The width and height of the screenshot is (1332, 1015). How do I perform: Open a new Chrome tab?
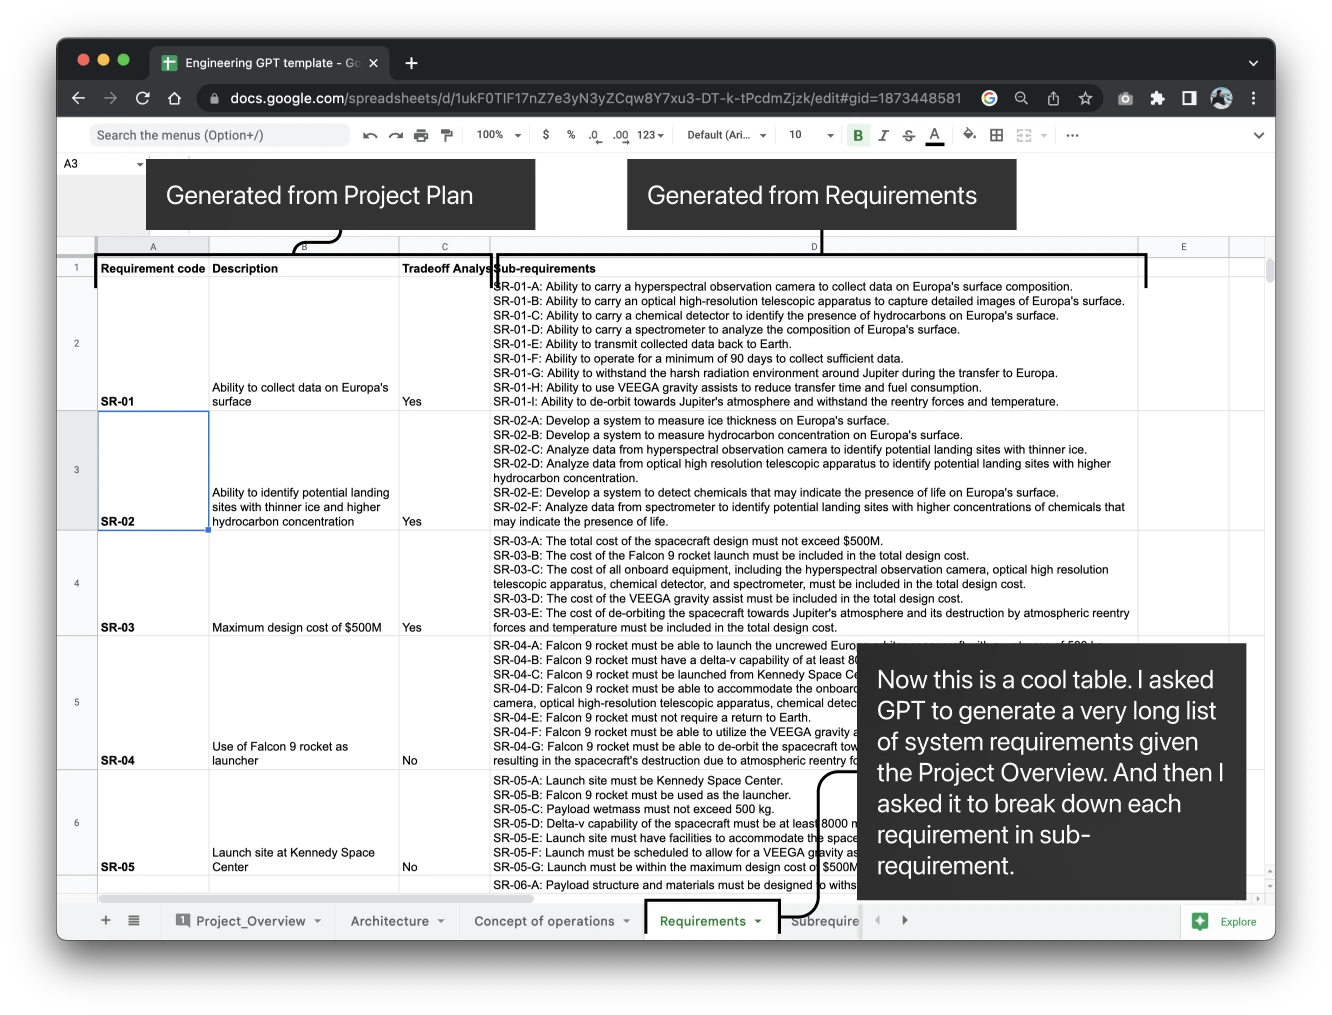coord(411,63)
